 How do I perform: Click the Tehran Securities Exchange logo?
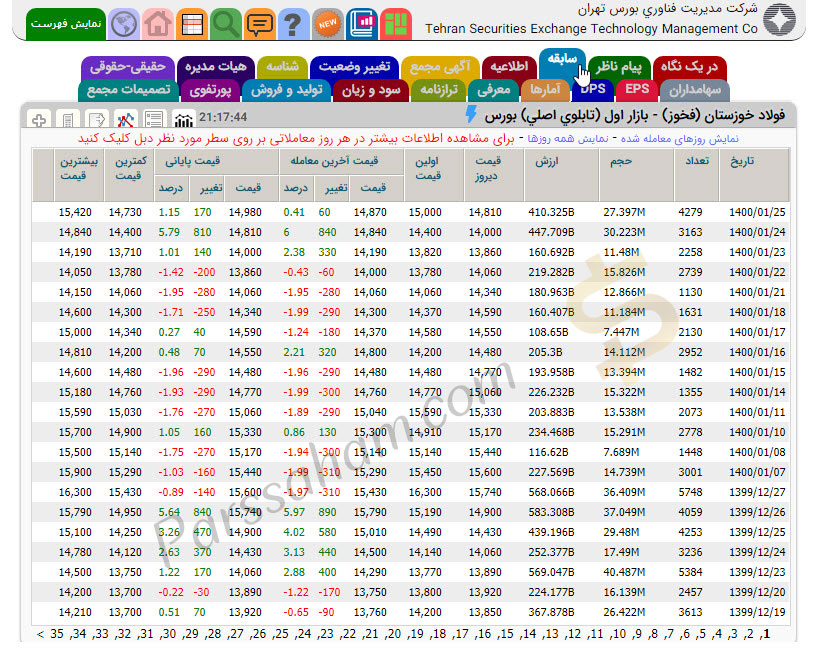[x=779, y=20]
